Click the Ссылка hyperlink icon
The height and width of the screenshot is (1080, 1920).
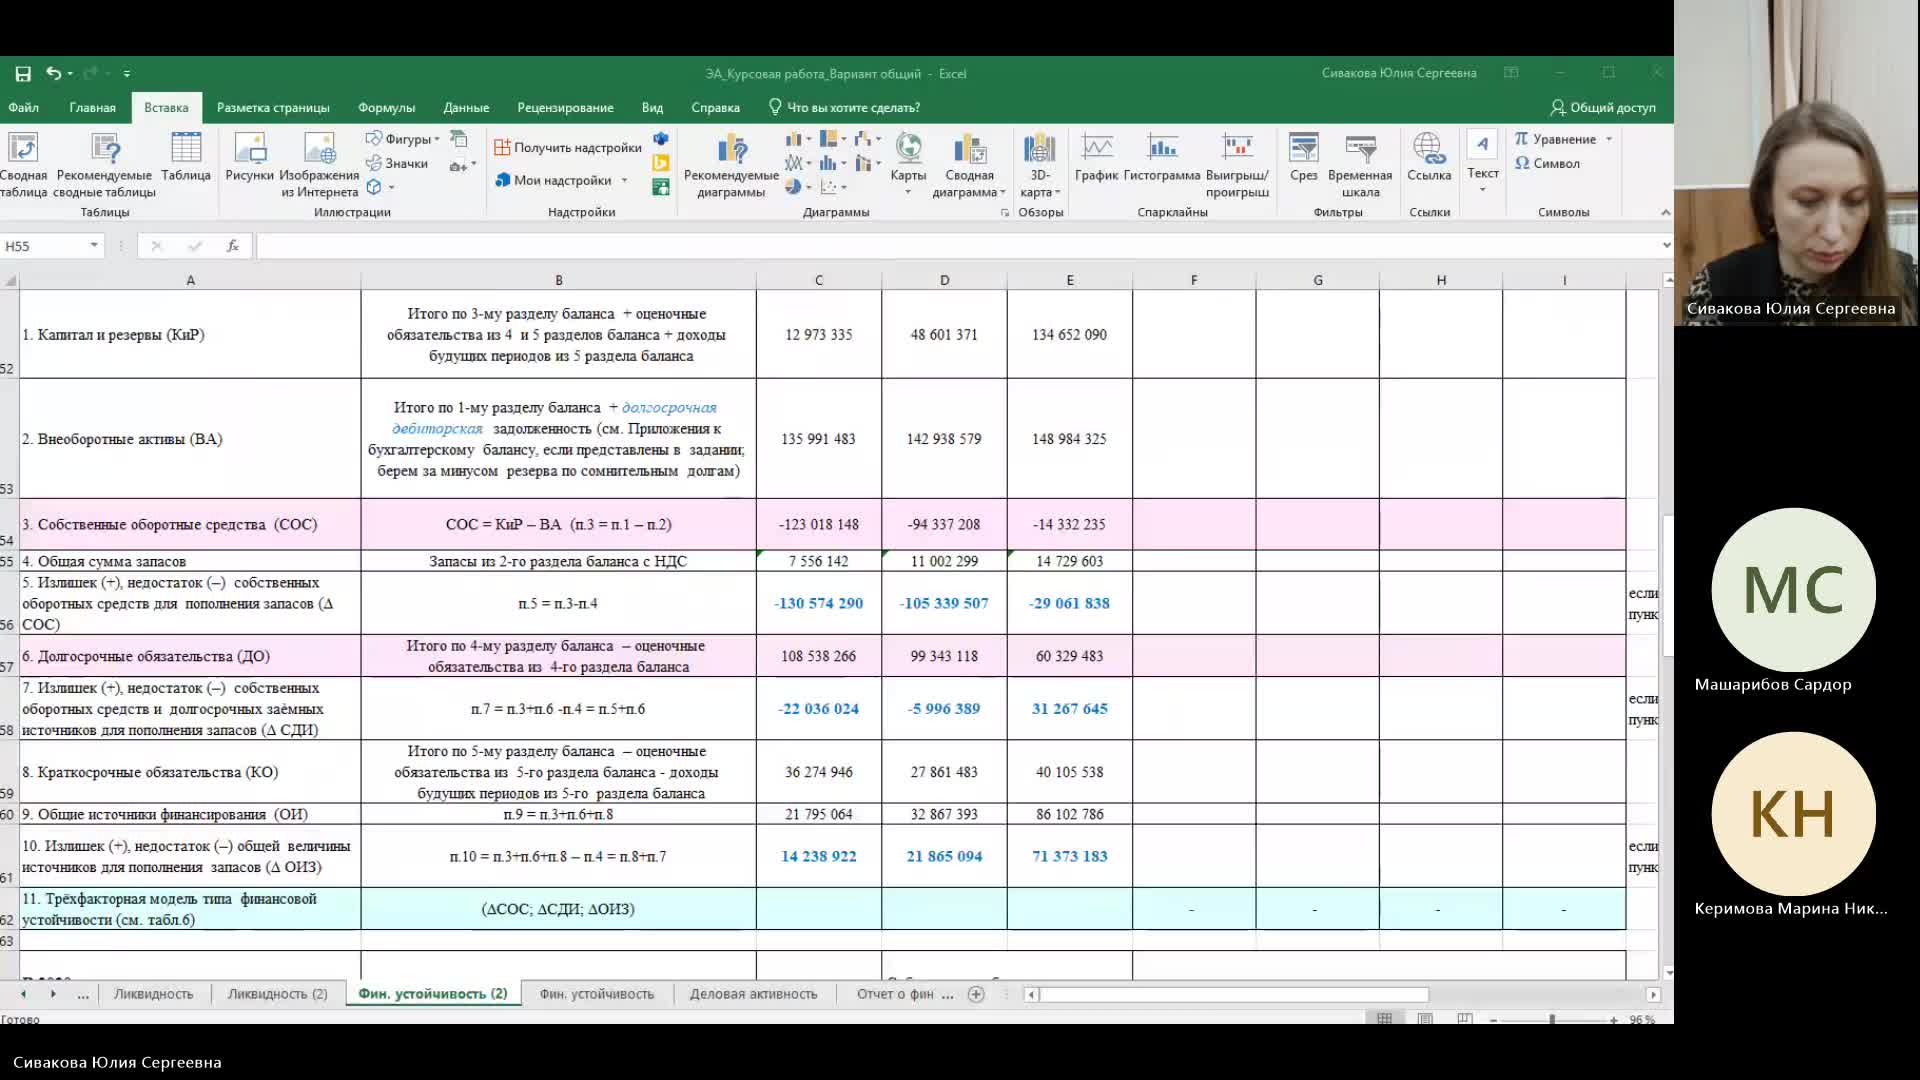(1429, 158)
